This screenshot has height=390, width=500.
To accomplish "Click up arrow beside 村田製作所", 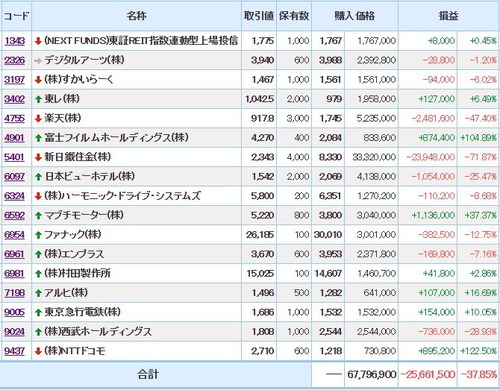I will pyautogui.click(x=38, y=274).
